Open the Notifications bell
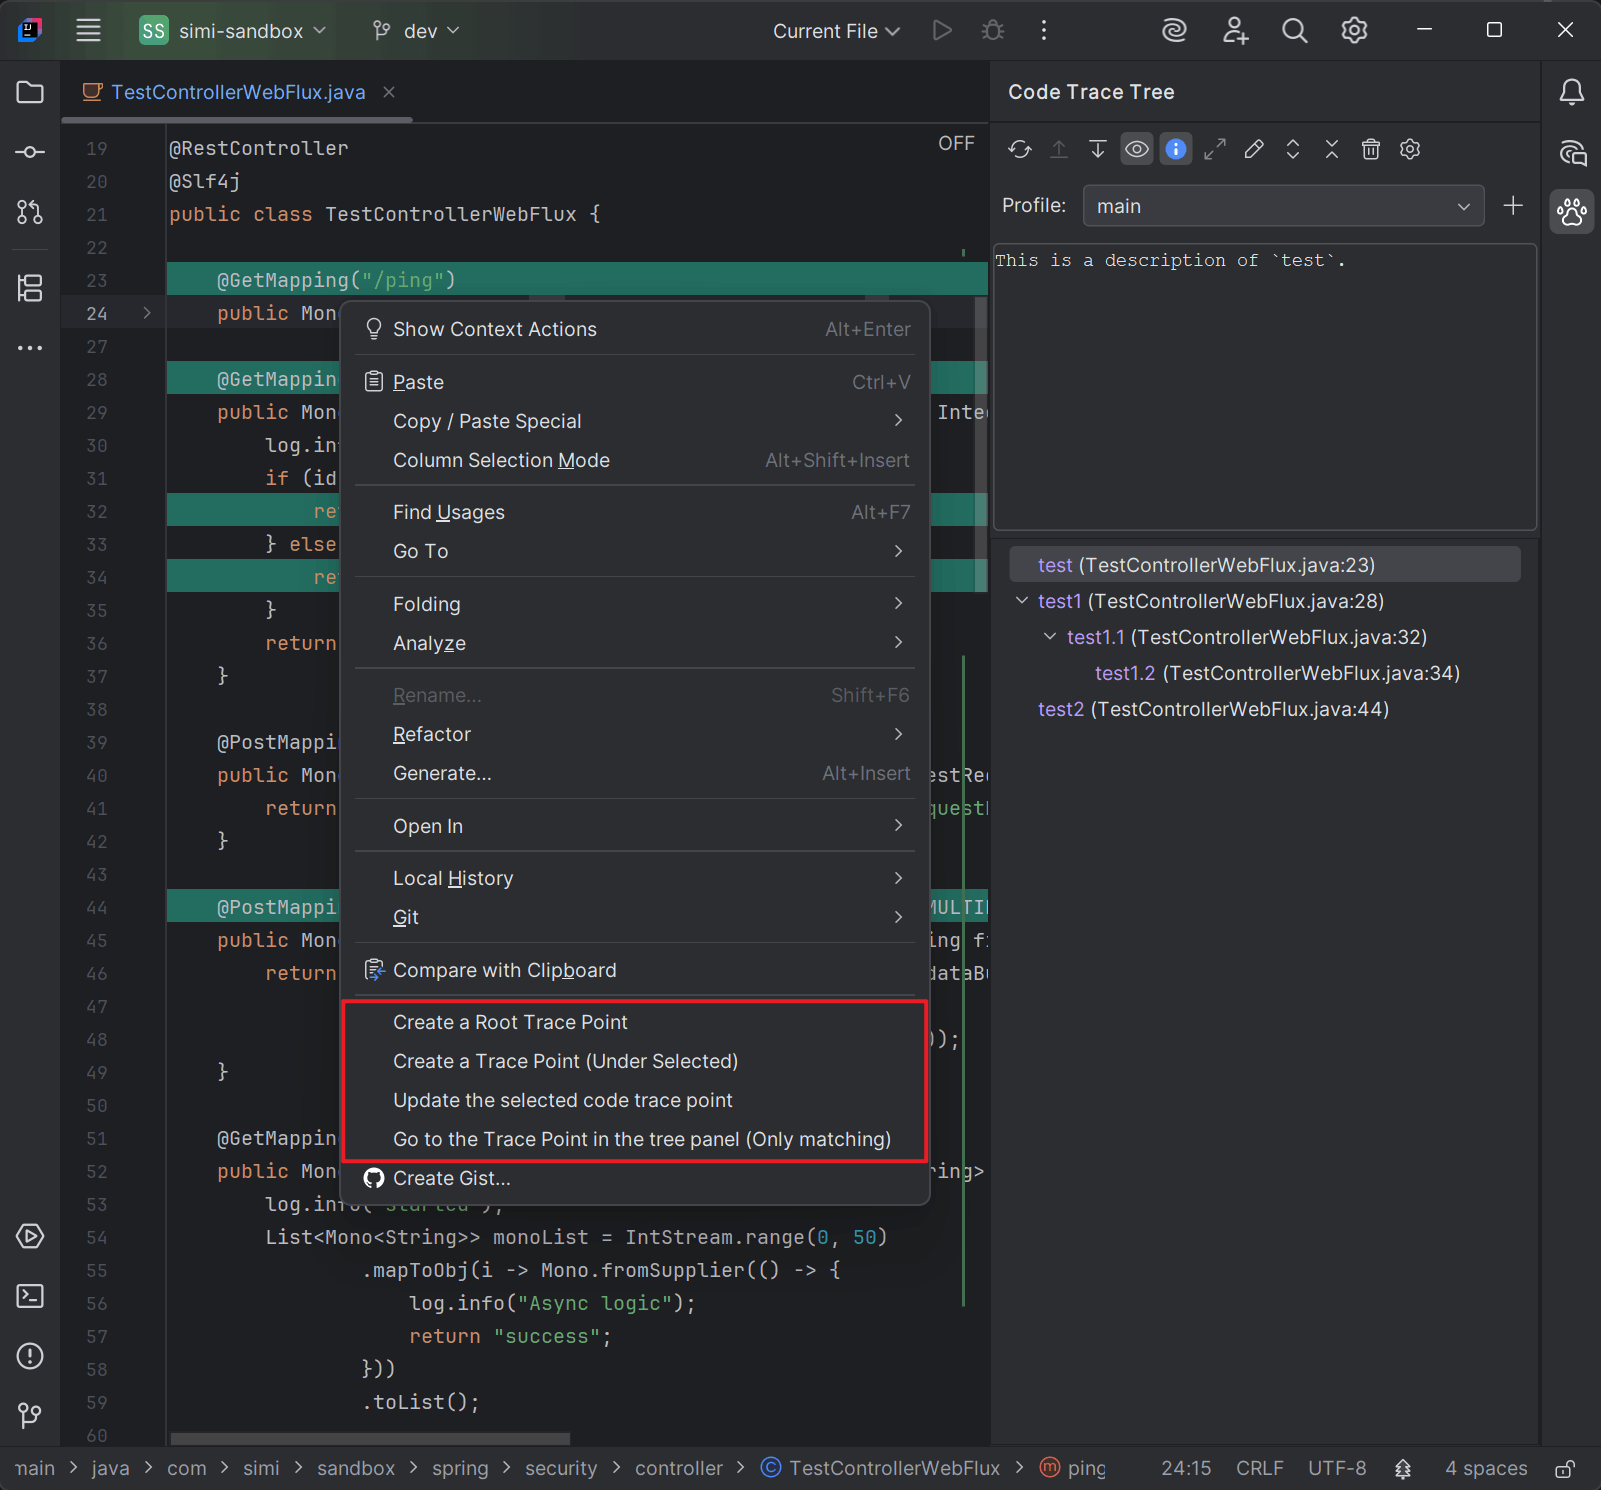Viewport: 1601px width, 1490px height. coord(1572,92)
